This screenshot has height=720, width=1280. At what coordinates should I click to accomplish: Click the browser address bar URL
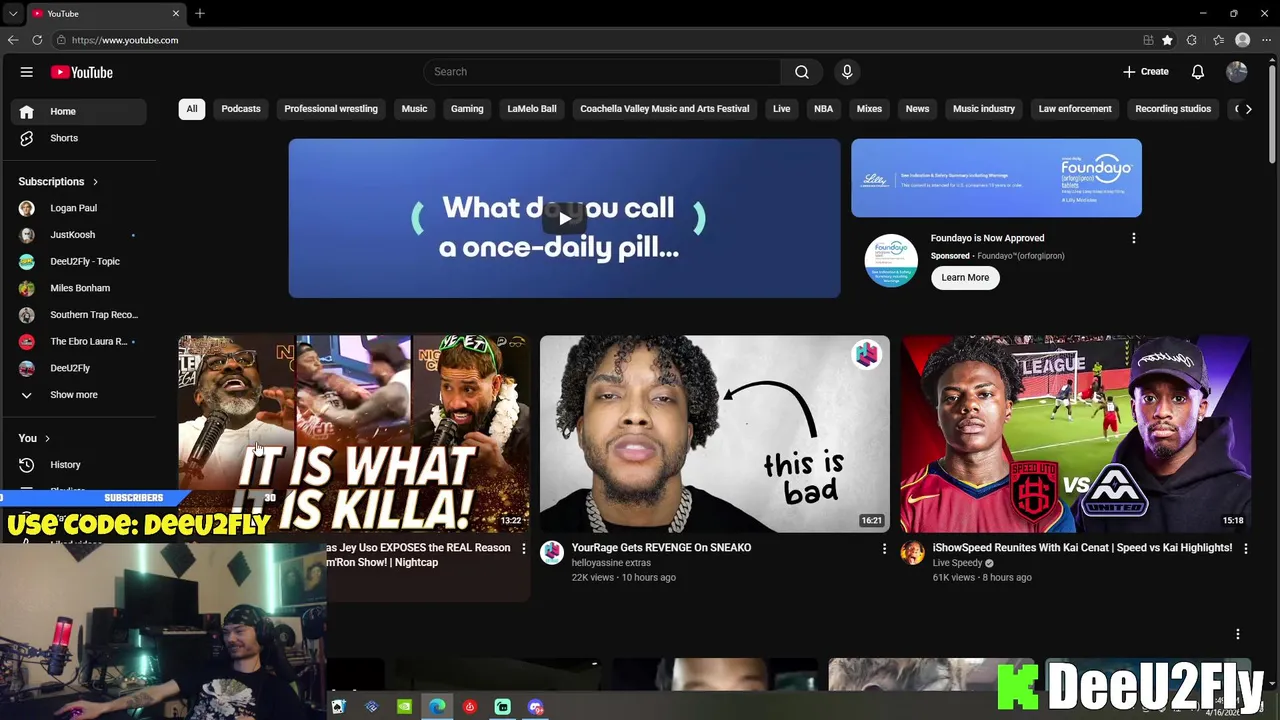pyautogui.click(x=125, y=40)
